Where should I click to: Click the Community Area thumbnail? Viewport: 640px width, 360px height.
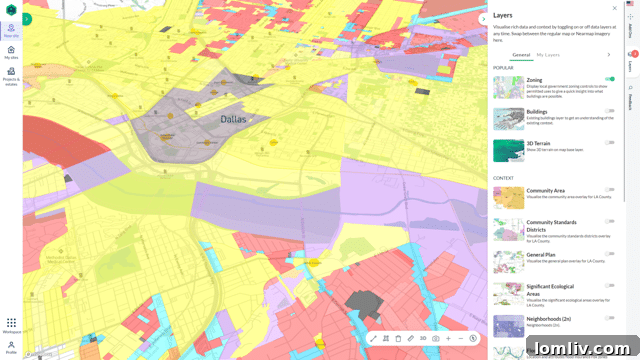[x=509, y=198]
